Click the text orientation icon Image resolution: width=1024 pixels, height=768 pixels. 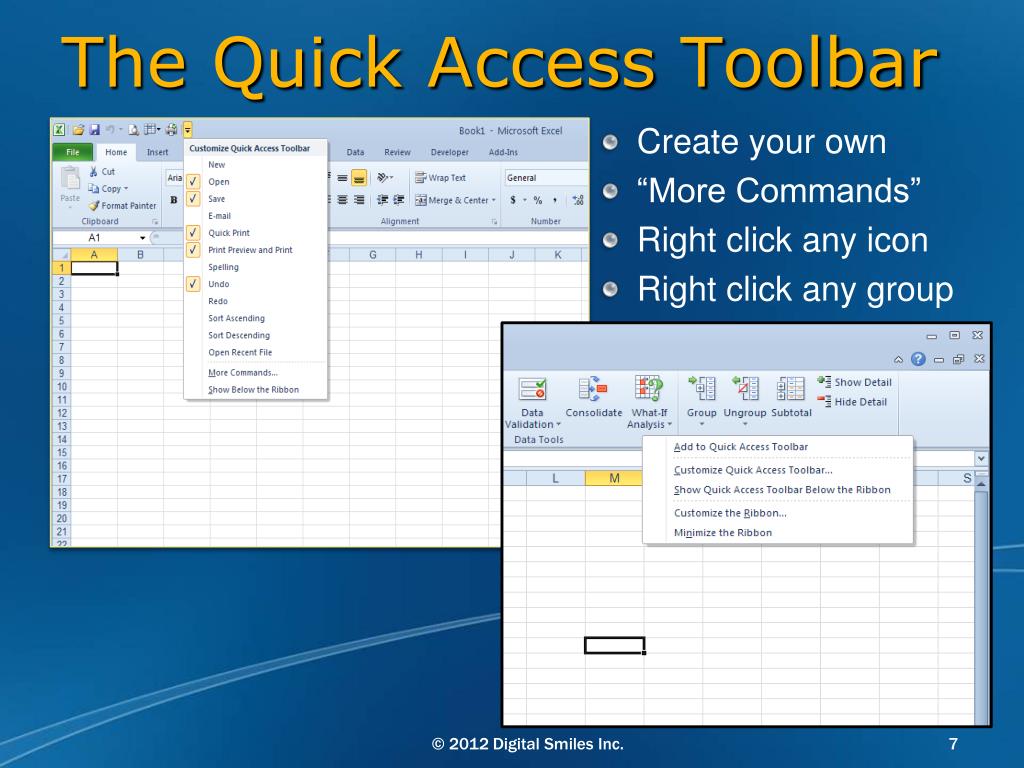point(383,178)
